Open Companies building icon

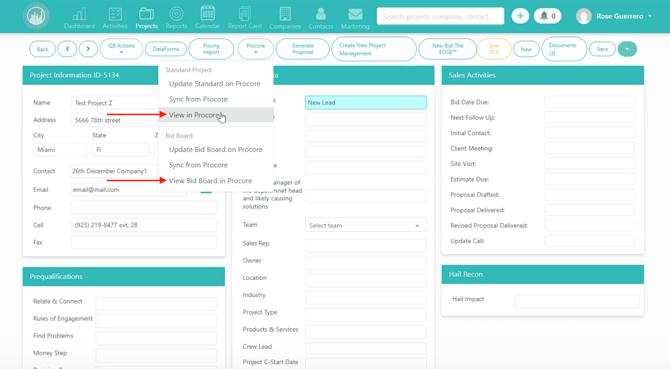click(285, 18)
